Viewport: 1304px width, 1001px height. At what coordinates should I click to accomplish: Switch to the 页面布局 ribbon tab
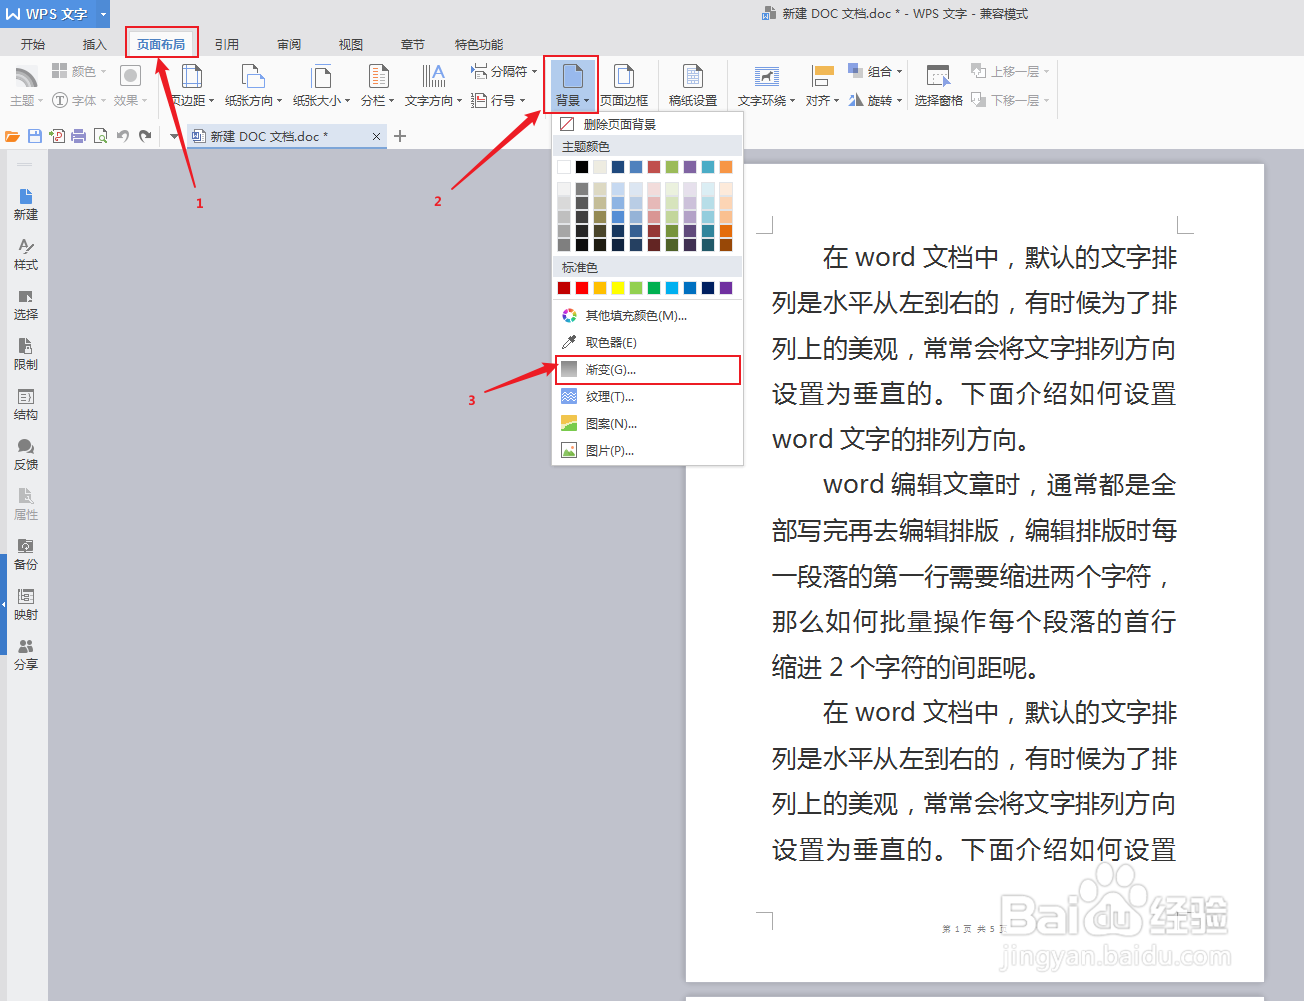(x=161, y=44)
